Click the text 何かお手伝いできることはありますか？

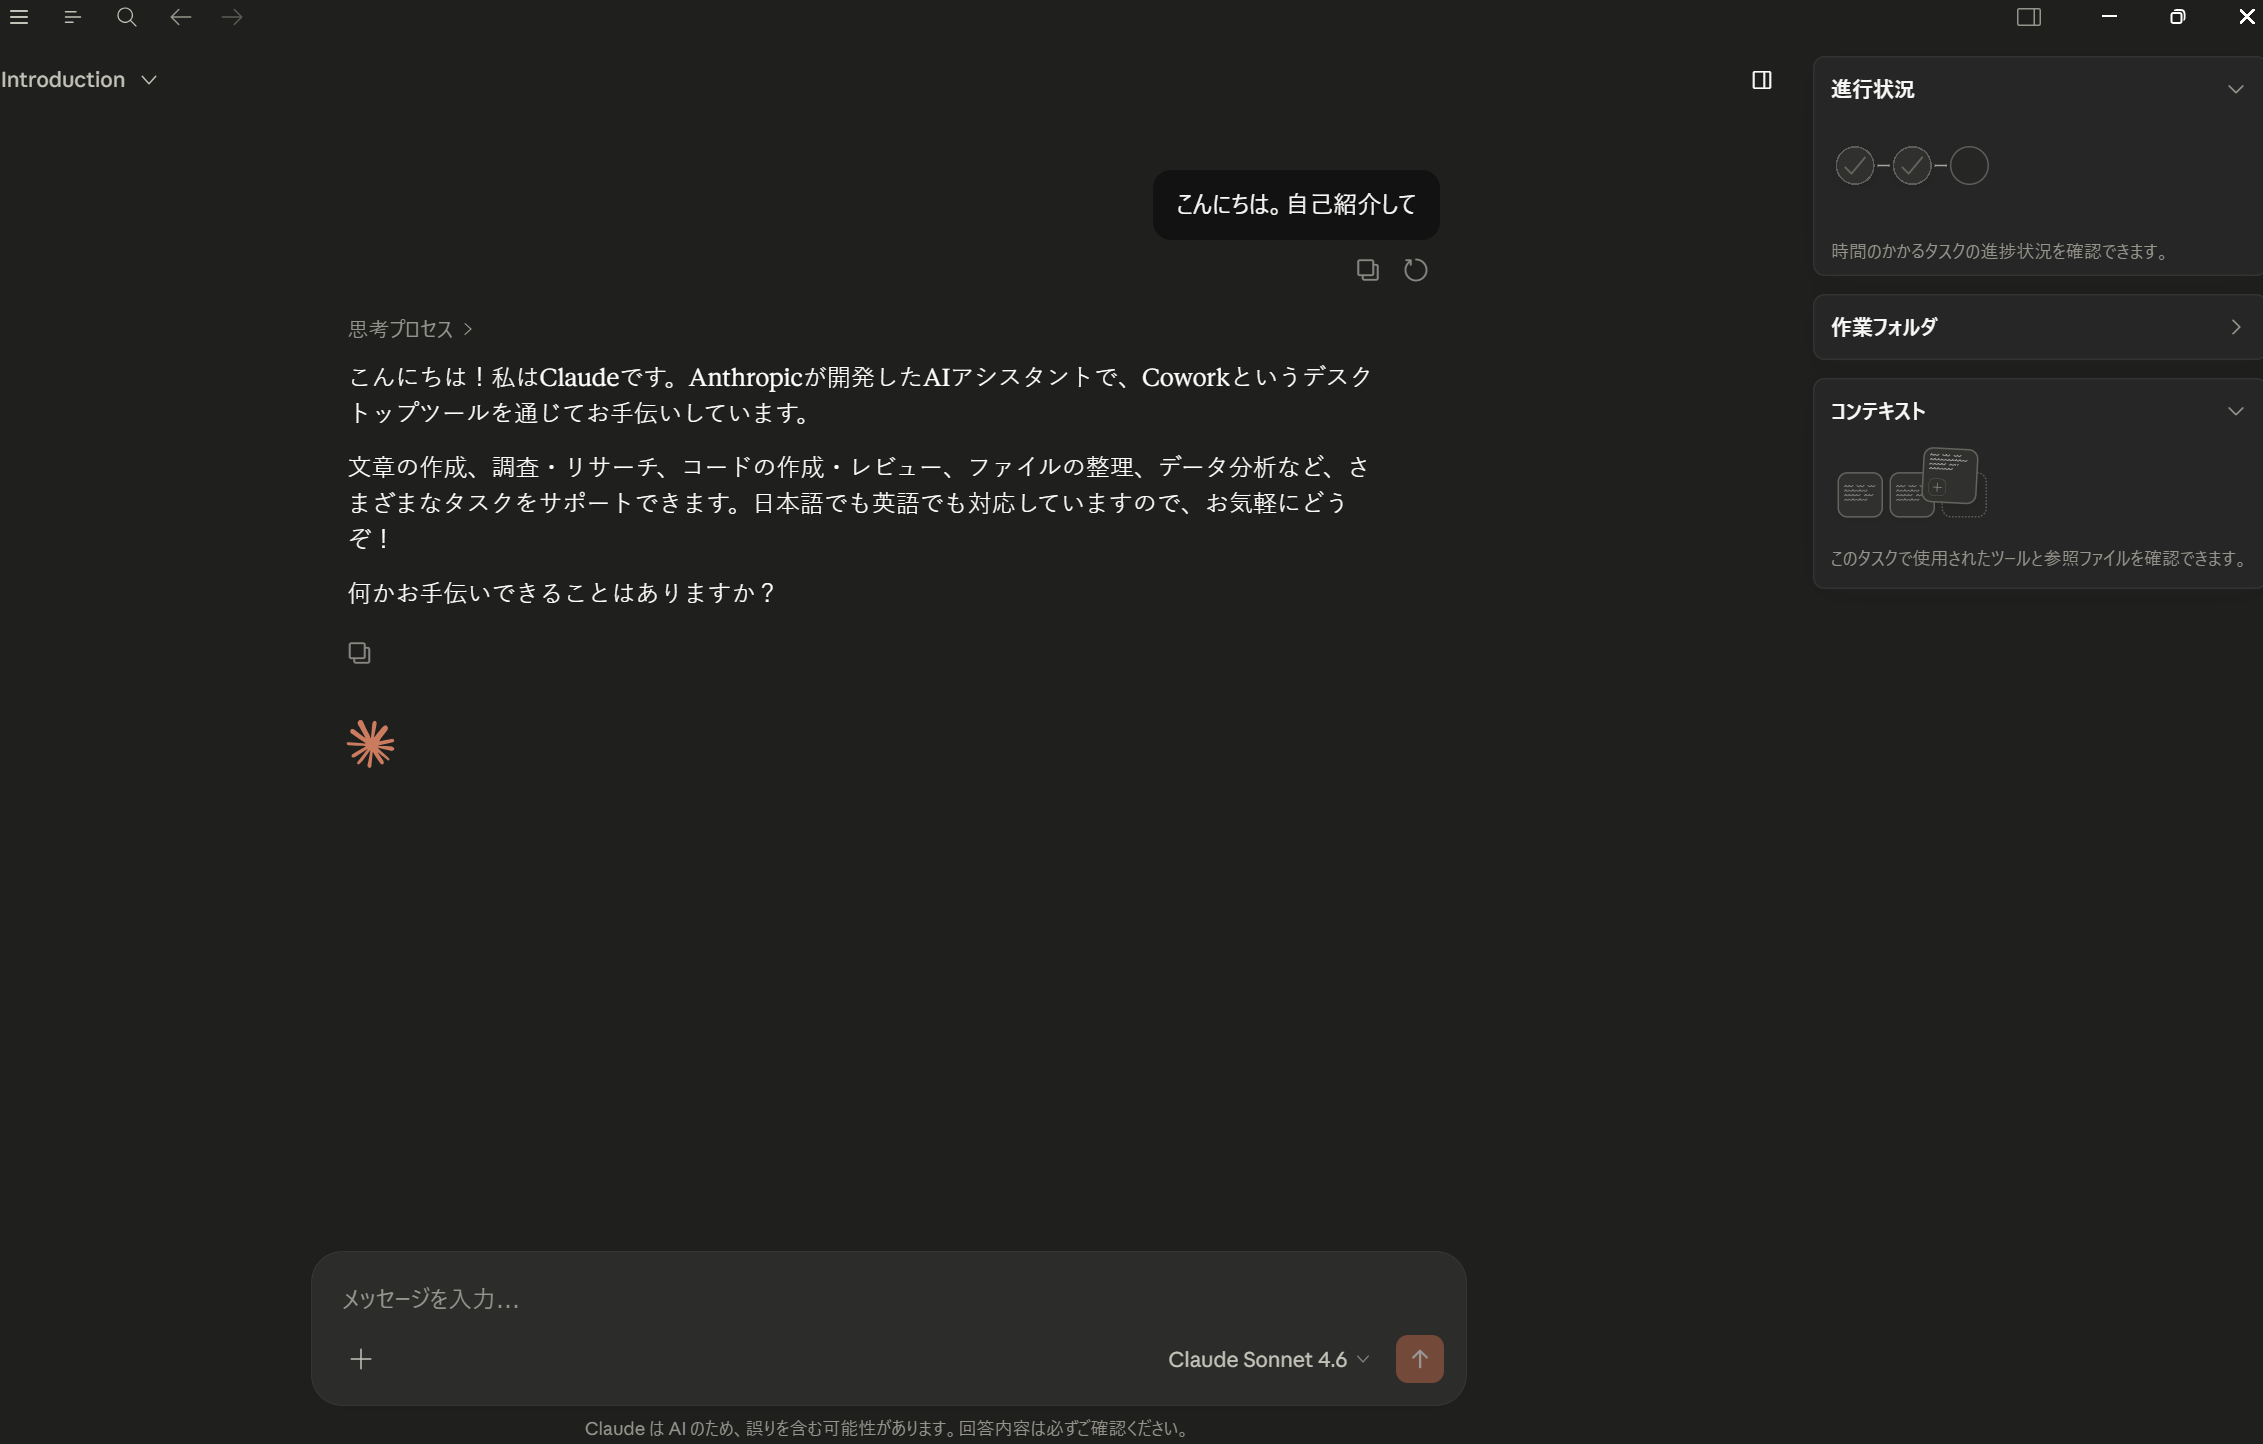pos(562,593)
